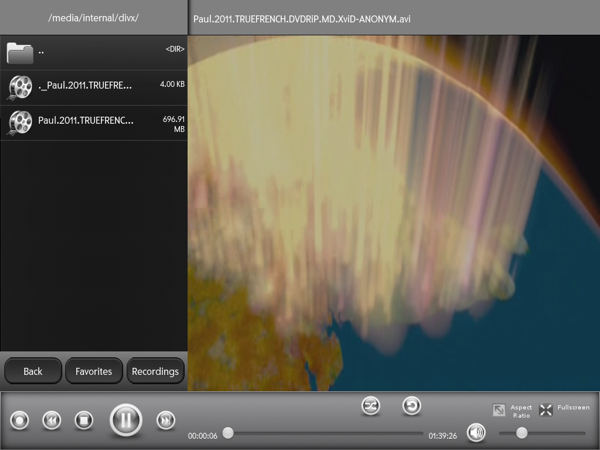Enter Fullscreen mode icon
The width and height of the screenshot is (600, 450).
(x=546, y=410)
